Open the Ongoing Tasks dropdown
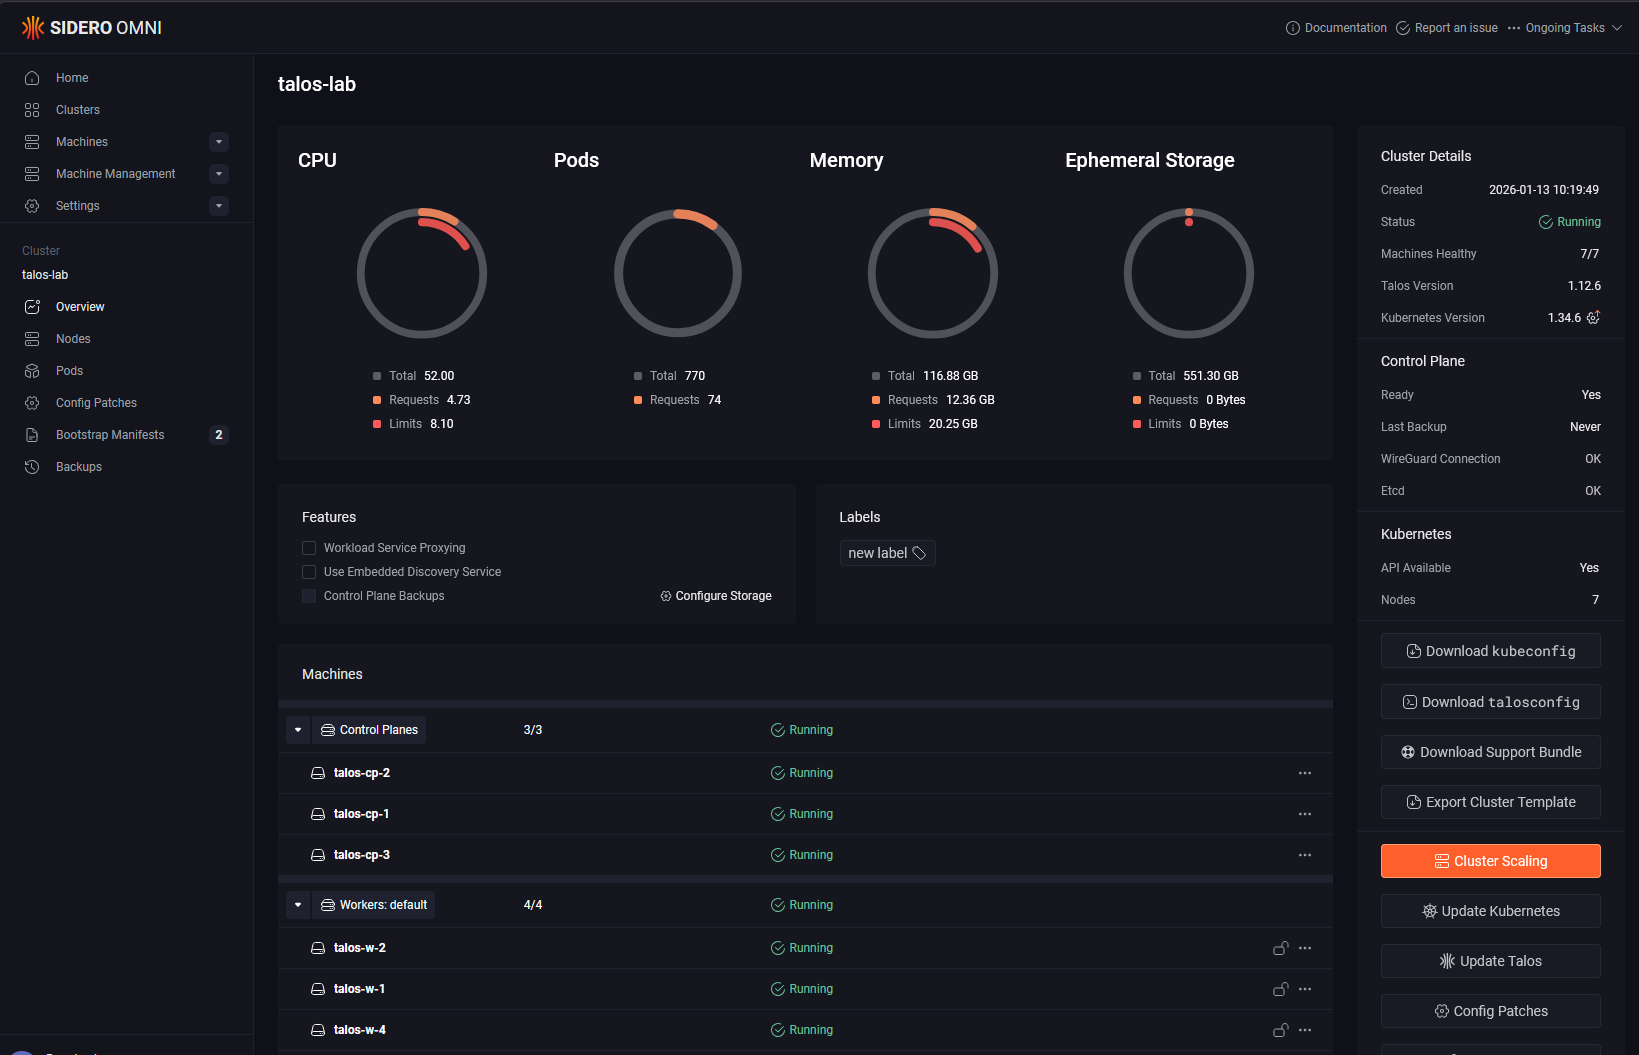The width and height of the screenshot is (1639, 1055). click(x=1564, y=28)
